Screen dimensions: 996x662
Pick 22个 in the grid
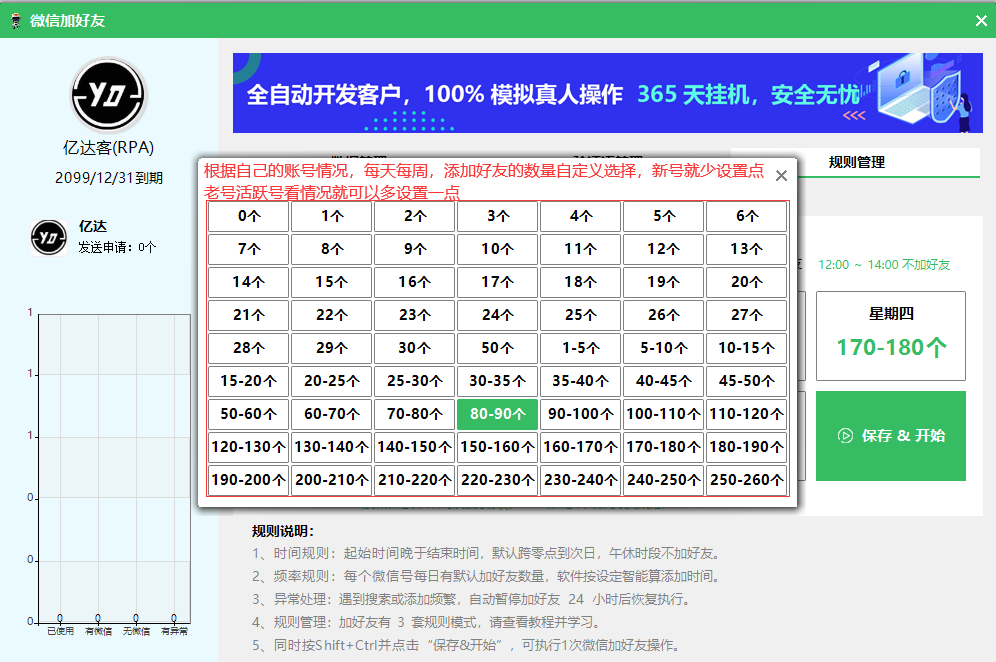coord(332,315)
